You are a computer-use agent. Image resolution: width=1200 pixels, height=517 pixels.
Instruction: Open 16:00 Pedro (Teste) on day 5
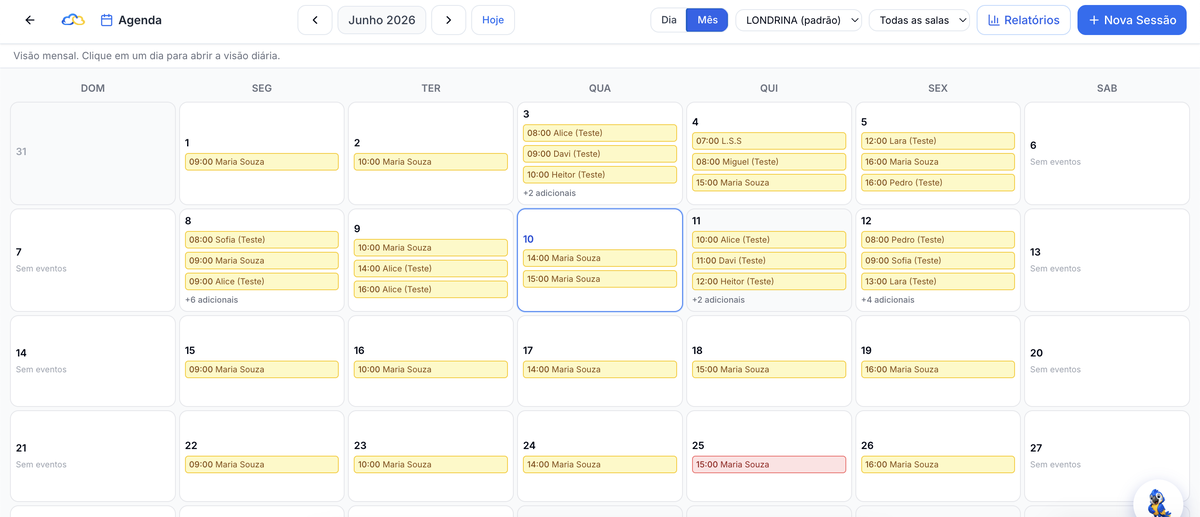(x=938, y=183)
